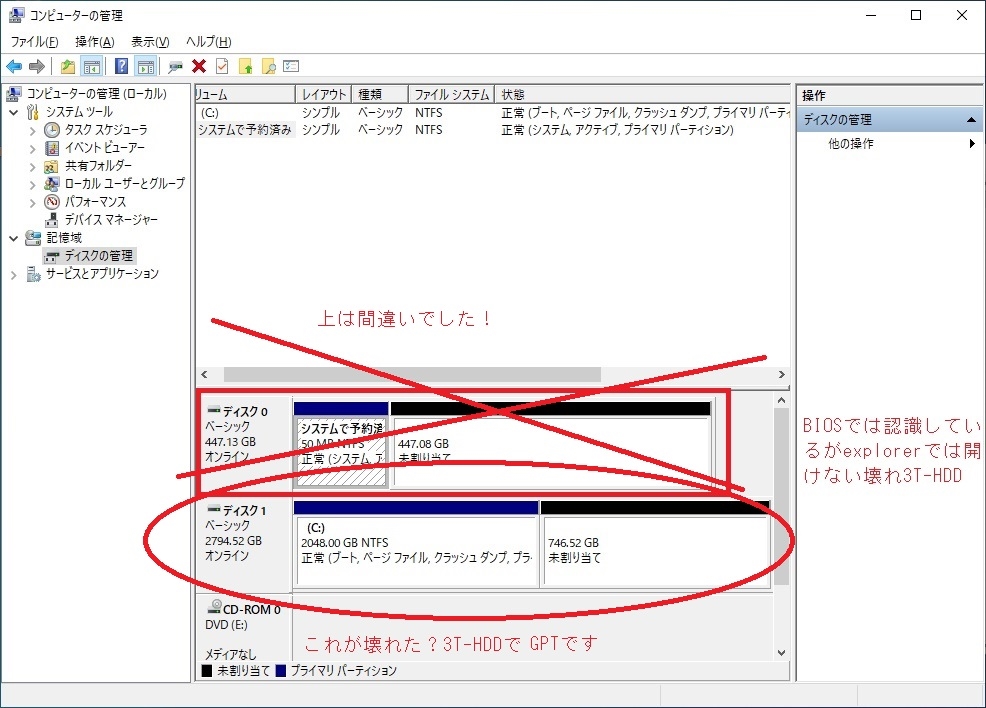Image resolution: width=986 pixels, height=708 pixels.
Task: Collapse the 記憶域 tree node
Action: tap(13, 238)
